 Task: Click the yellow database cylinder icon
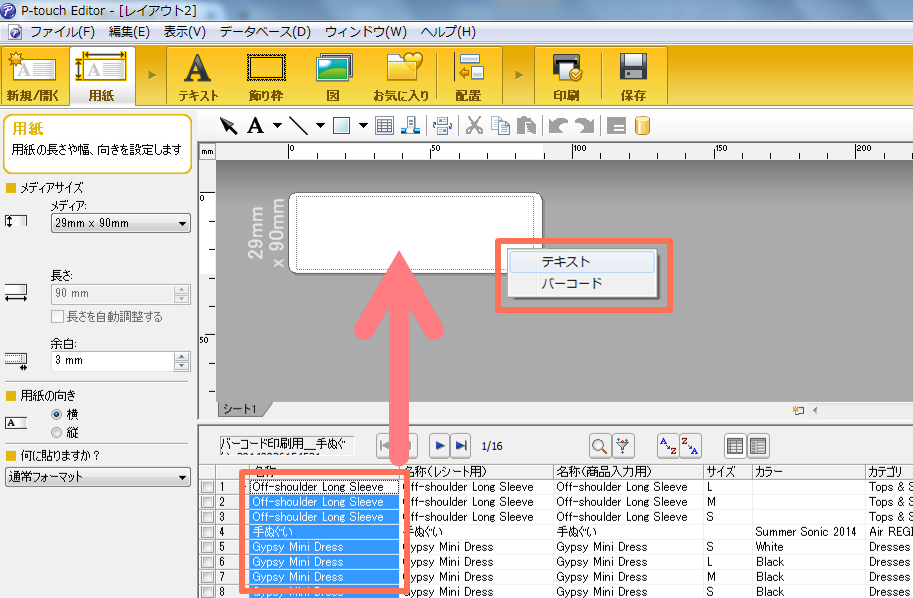coord(642,126)
